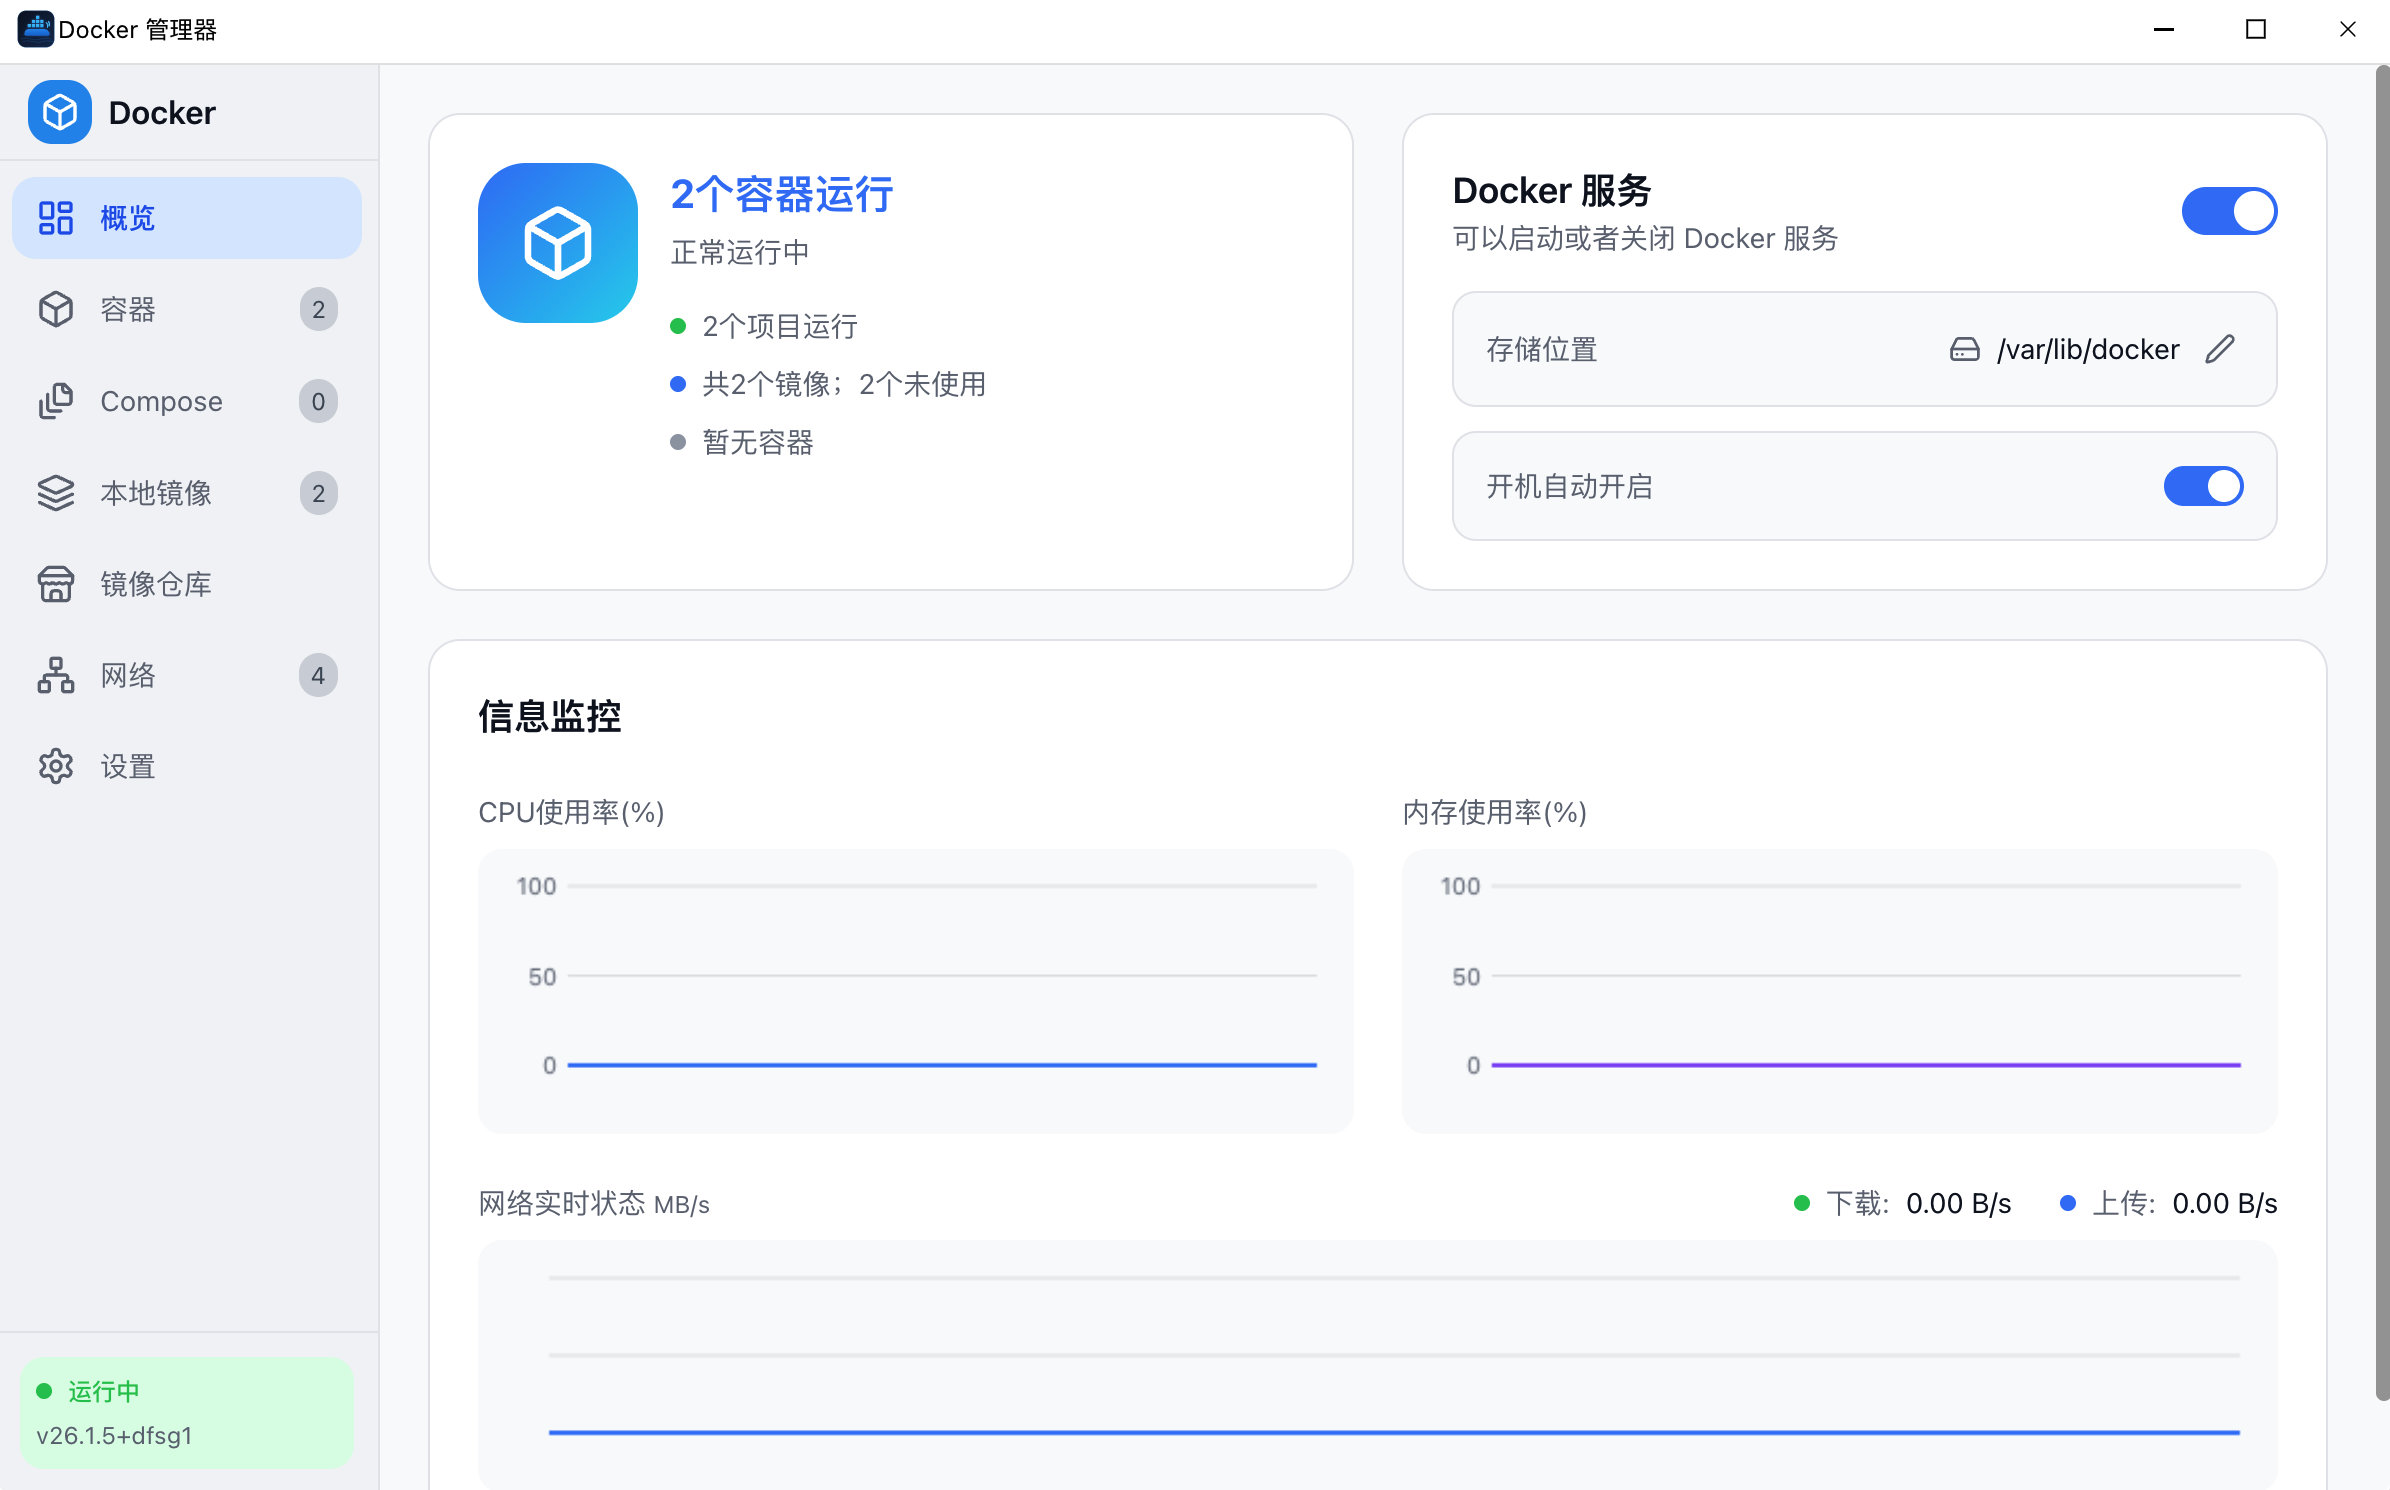Click the 开机自动开启 label

pyautogui.click(x=1569, y=486)
